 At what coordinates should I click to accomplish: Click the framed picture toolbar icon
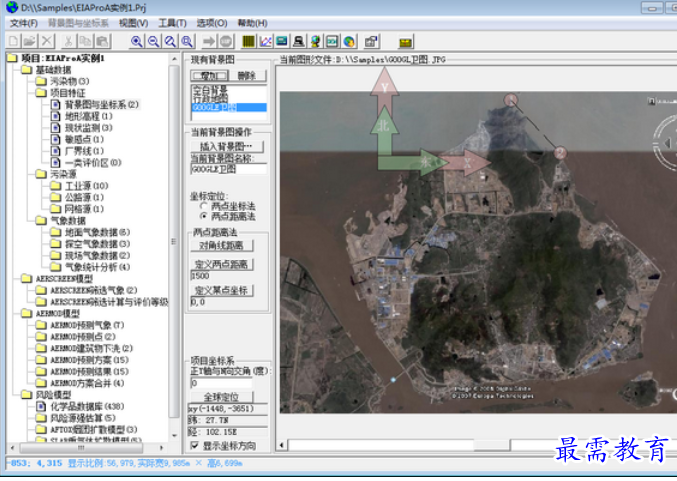click(x=332, y=41)
